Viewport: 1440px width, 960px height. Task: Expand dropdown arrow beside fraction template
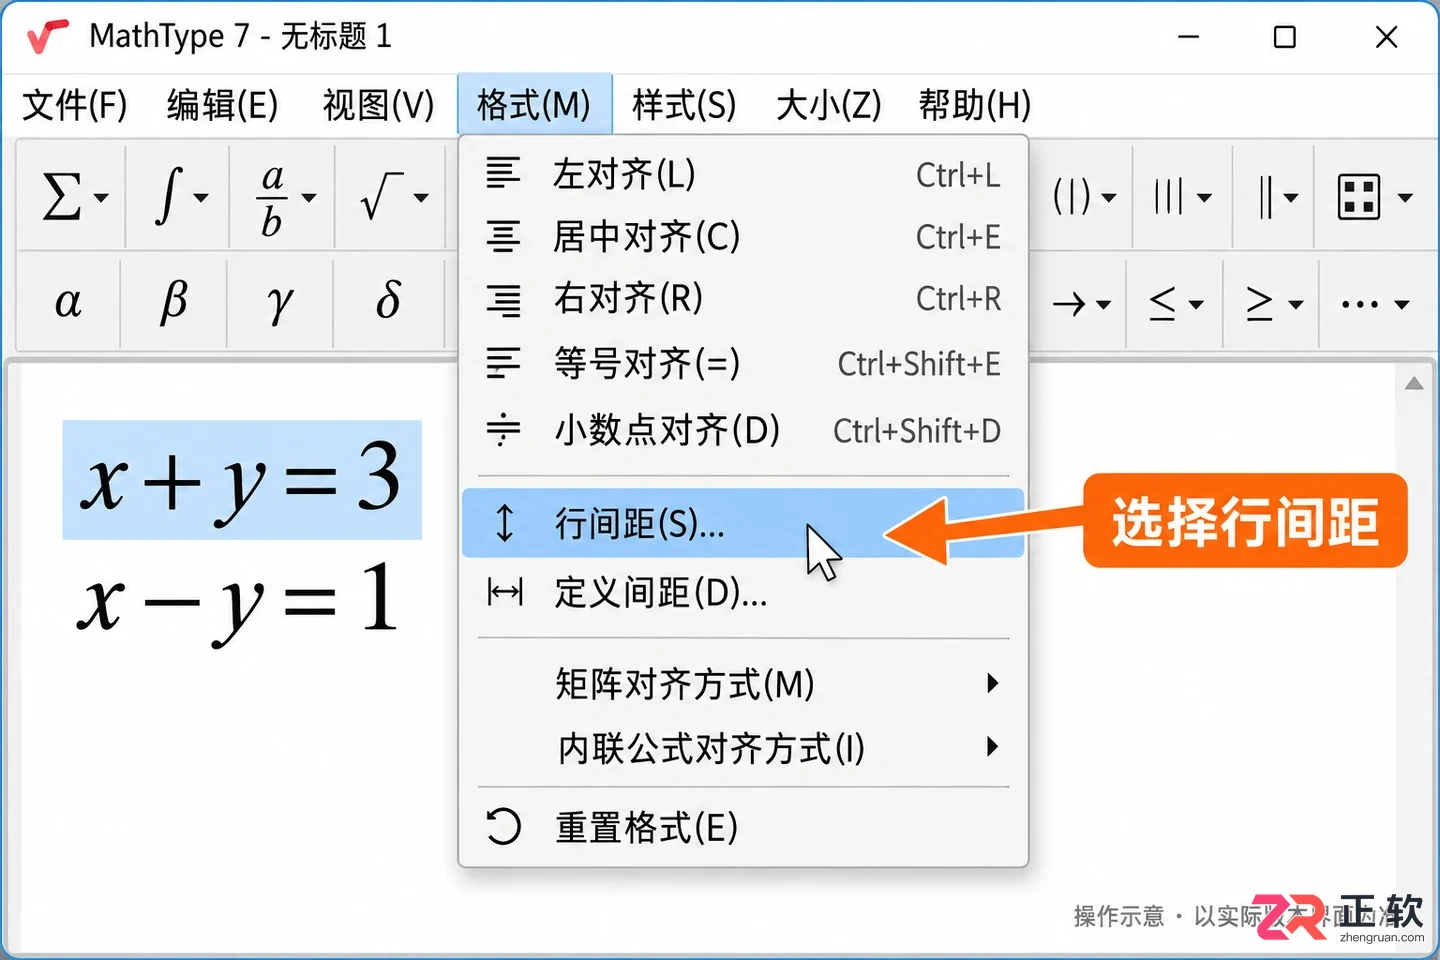tap(309, 198)
